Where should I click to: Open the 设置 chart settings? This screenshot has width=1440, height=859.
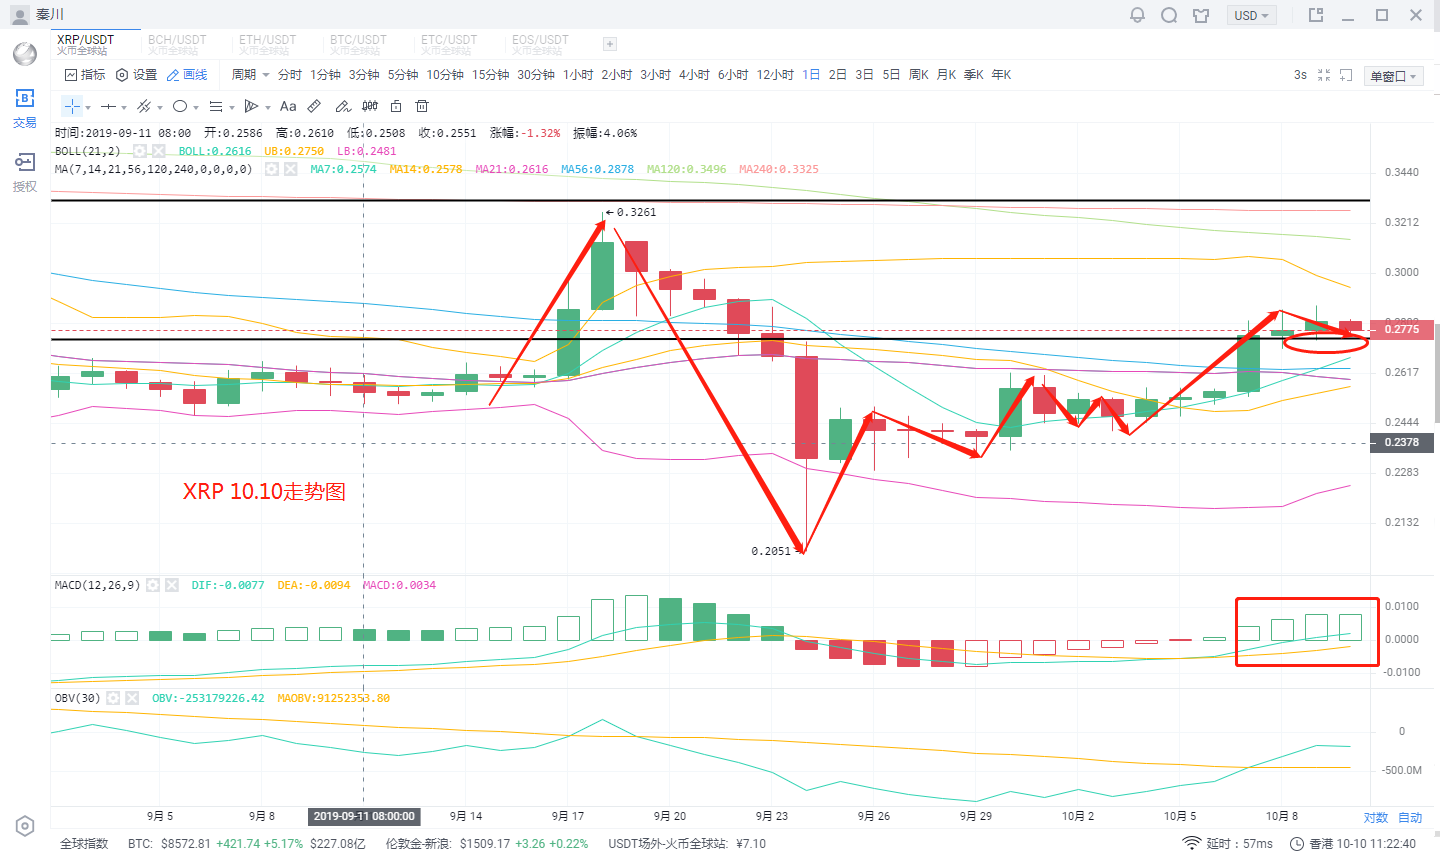(137, 75)
